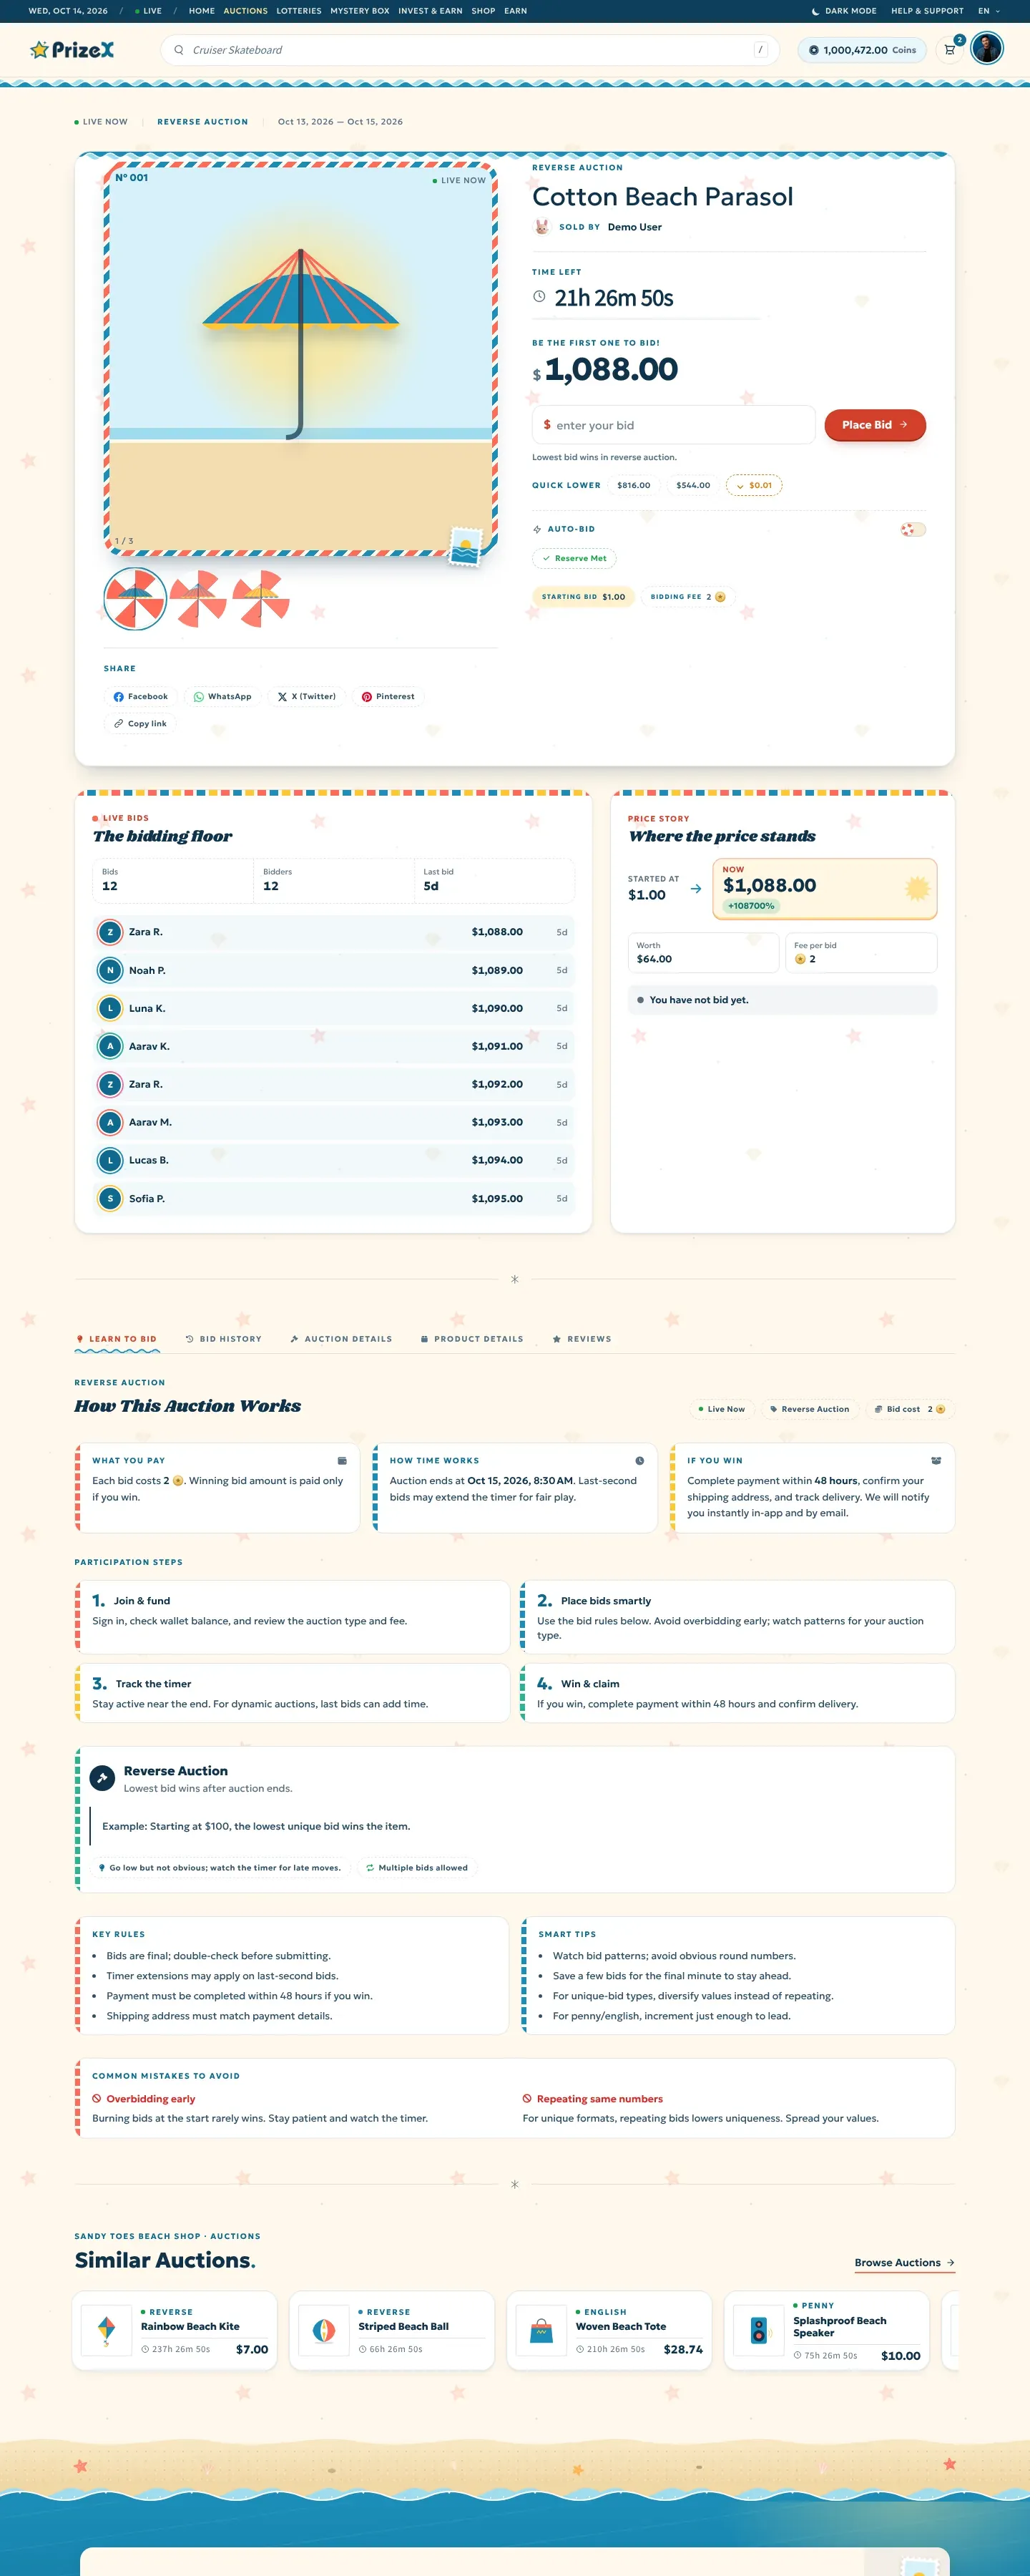Switch to Bid History tab
1030x2576 pixels.
point(223,1339)
